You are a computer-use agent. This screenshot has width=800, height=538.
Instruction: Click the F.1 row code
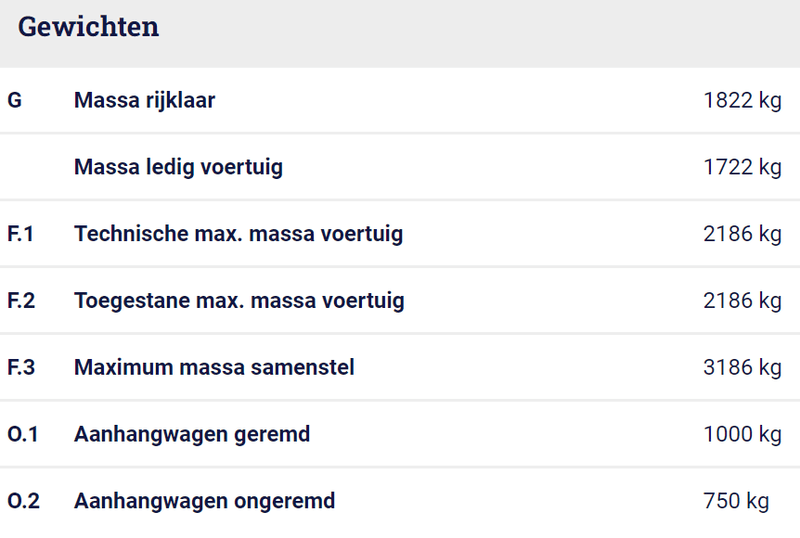(x=21, y=234)
